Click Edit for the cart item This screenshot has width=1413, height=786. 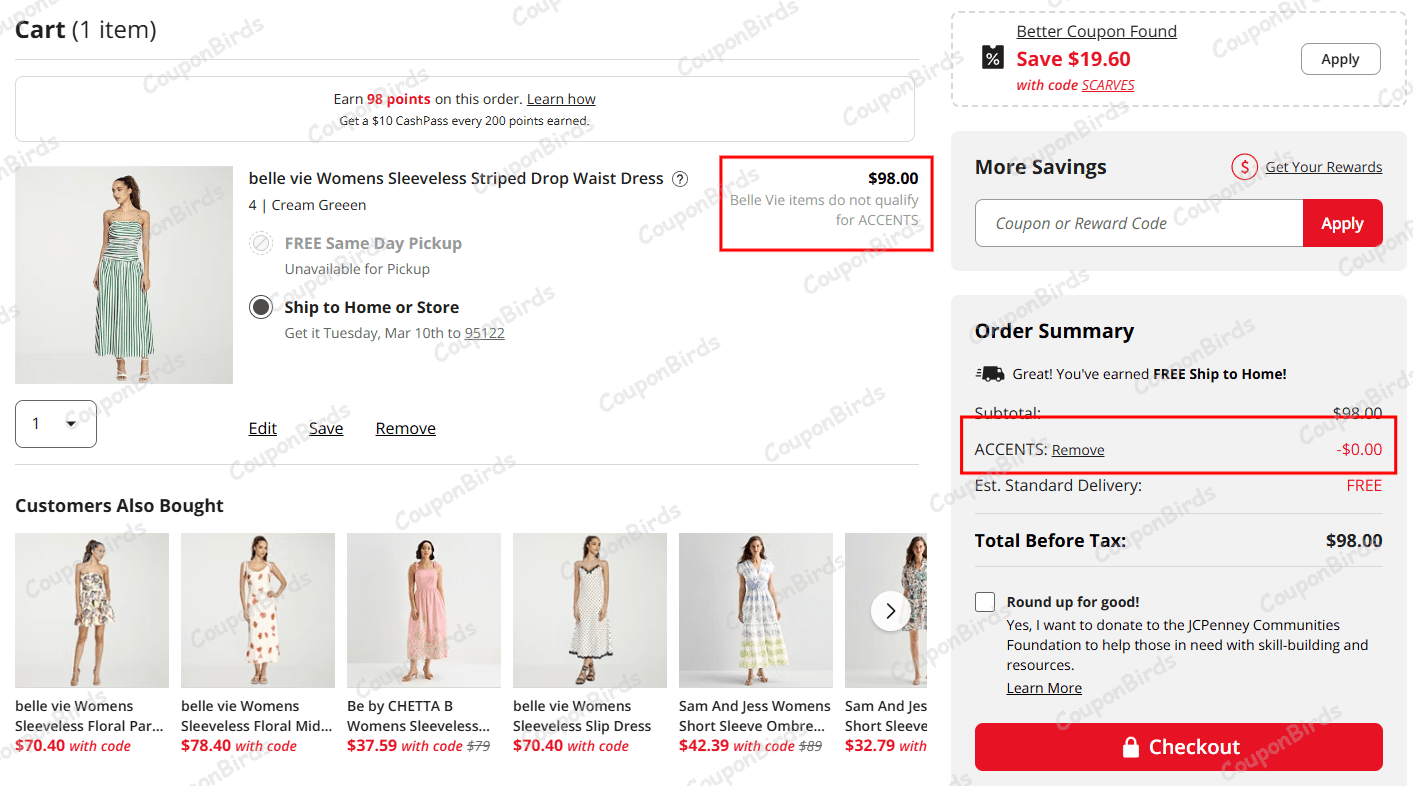[x=263, y=428]
